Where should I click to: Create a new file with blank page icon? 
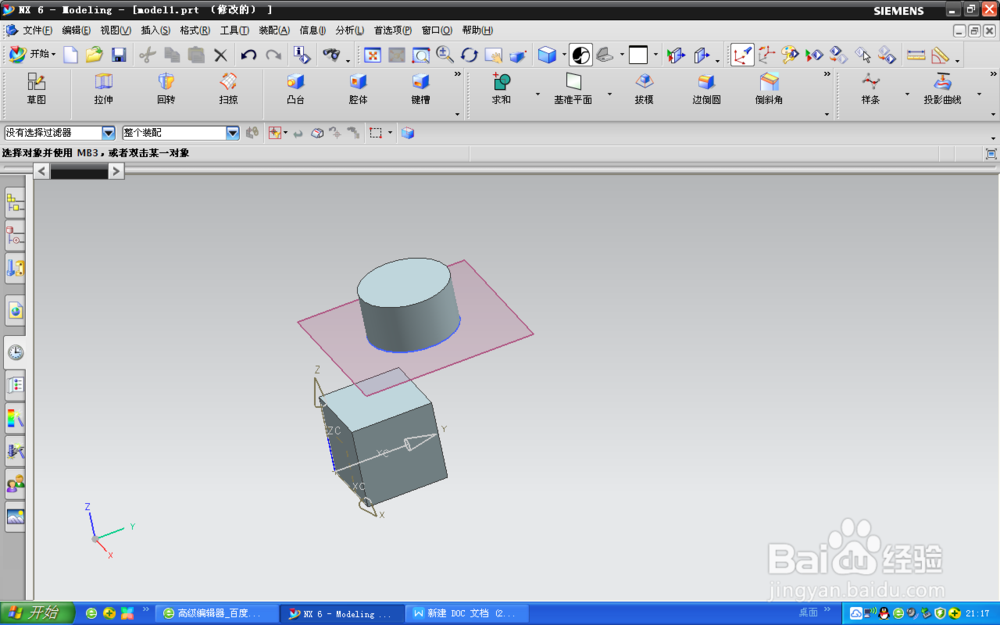click(71, 55)
